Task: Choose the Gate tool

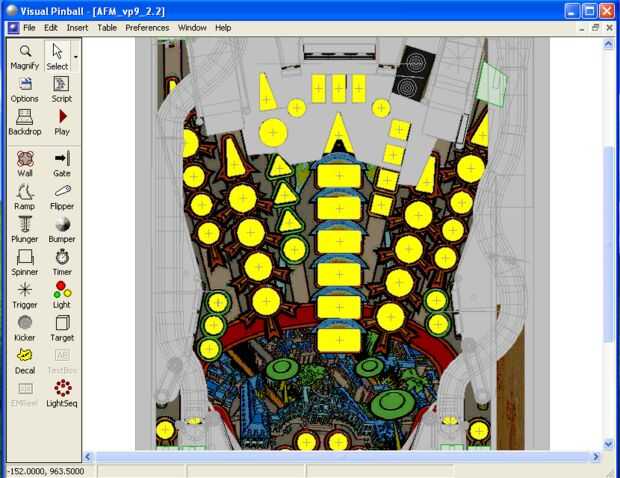Action: click(x=62, y=164)
